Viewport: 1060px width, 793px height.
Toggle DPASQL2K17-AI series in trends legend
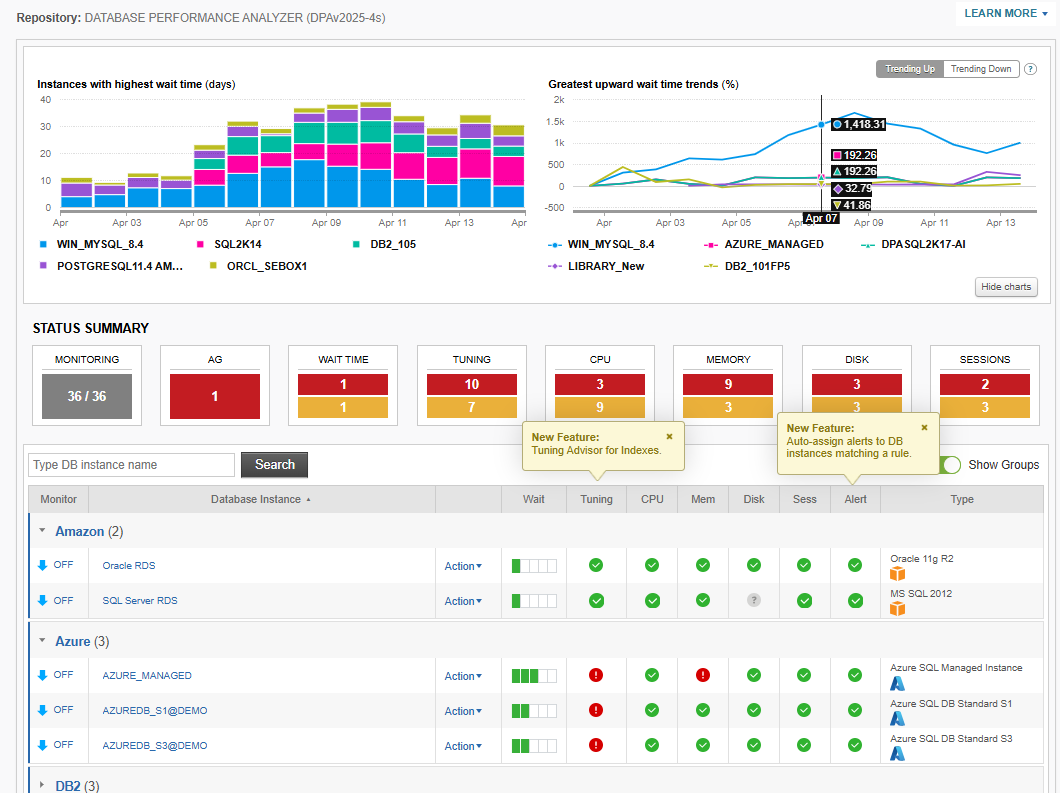(913, 244)
